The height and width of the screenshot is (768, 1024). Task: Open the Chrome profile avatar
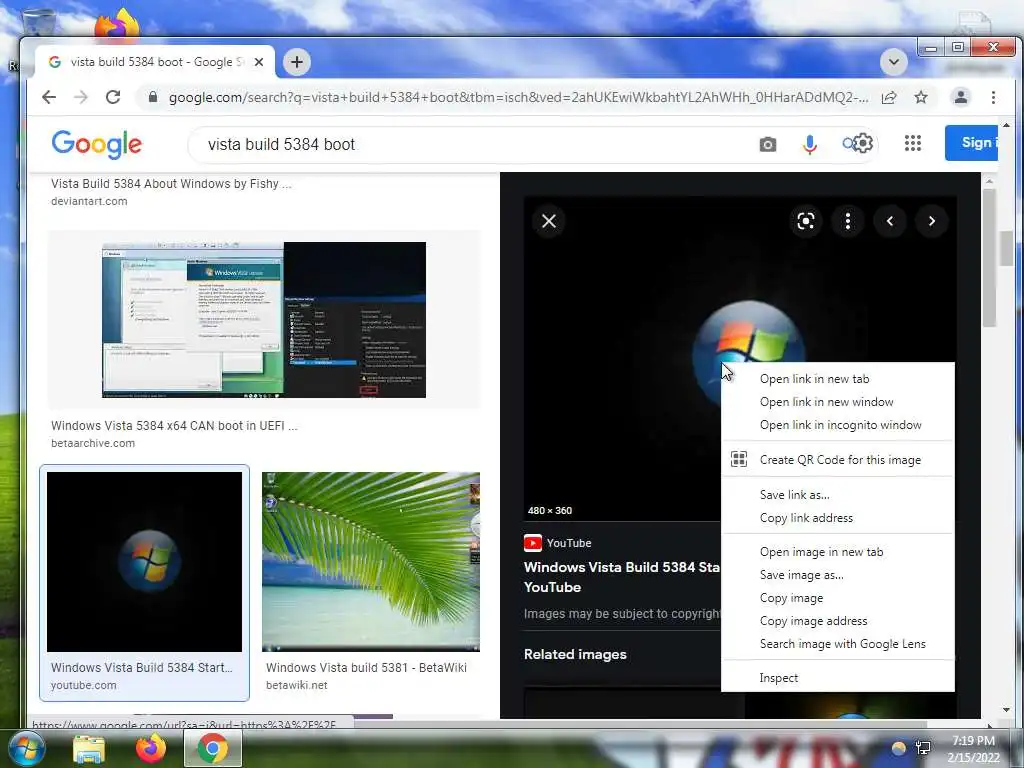961,97
